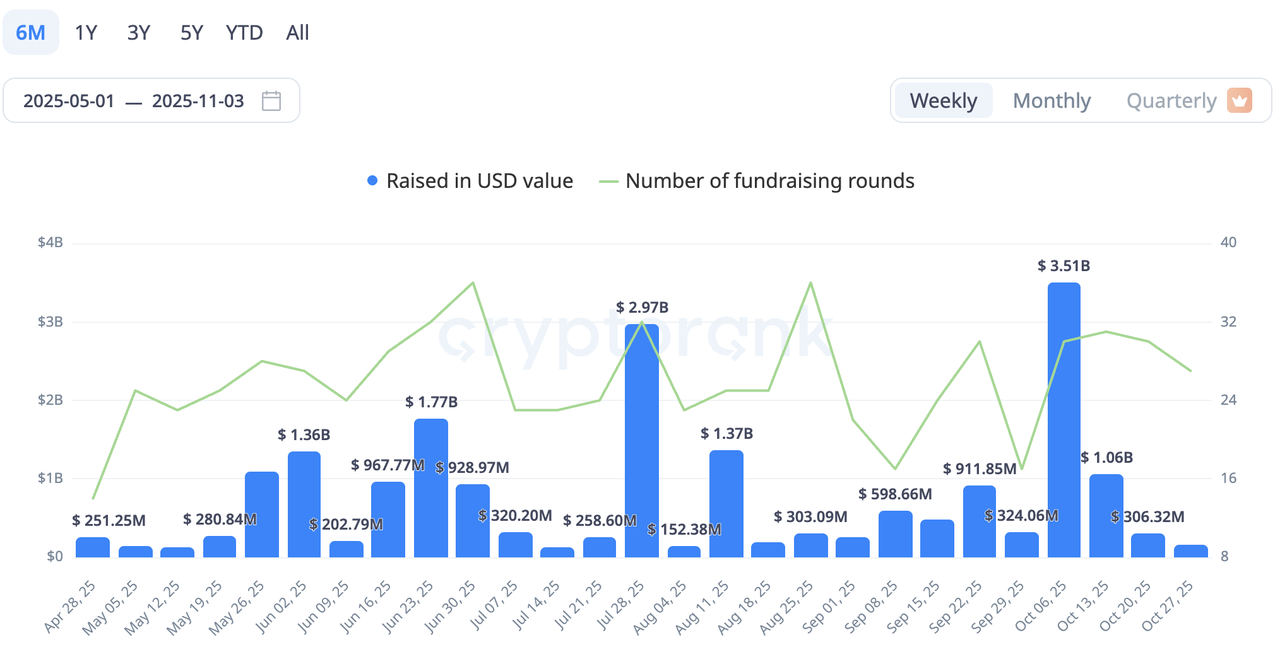Switch to Monthly interval
The height and width of the screenshot is (657, 1280).
(x=1051, y=101)
